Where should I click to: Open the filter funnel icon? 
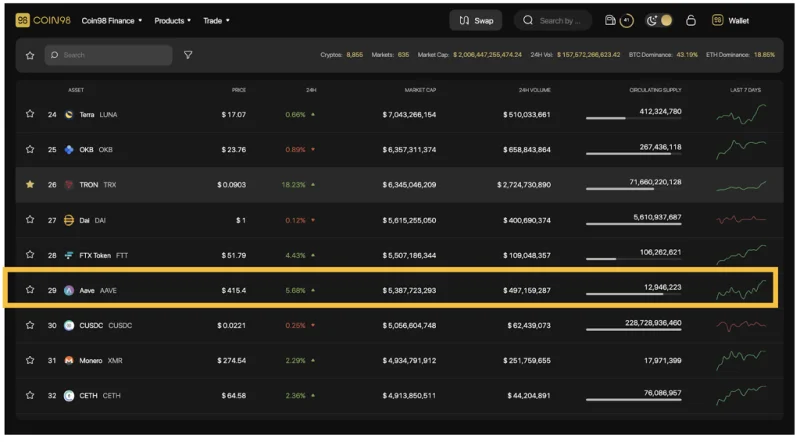tap(188, 55)
